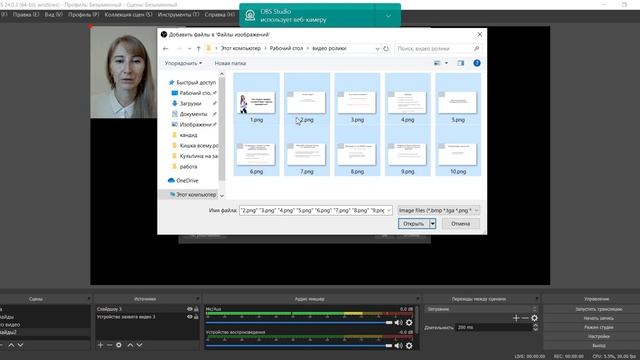Mute the Mic/Aux speaker icon
Viewport: 640px width, 360px height.
click(x=398, y=322)
